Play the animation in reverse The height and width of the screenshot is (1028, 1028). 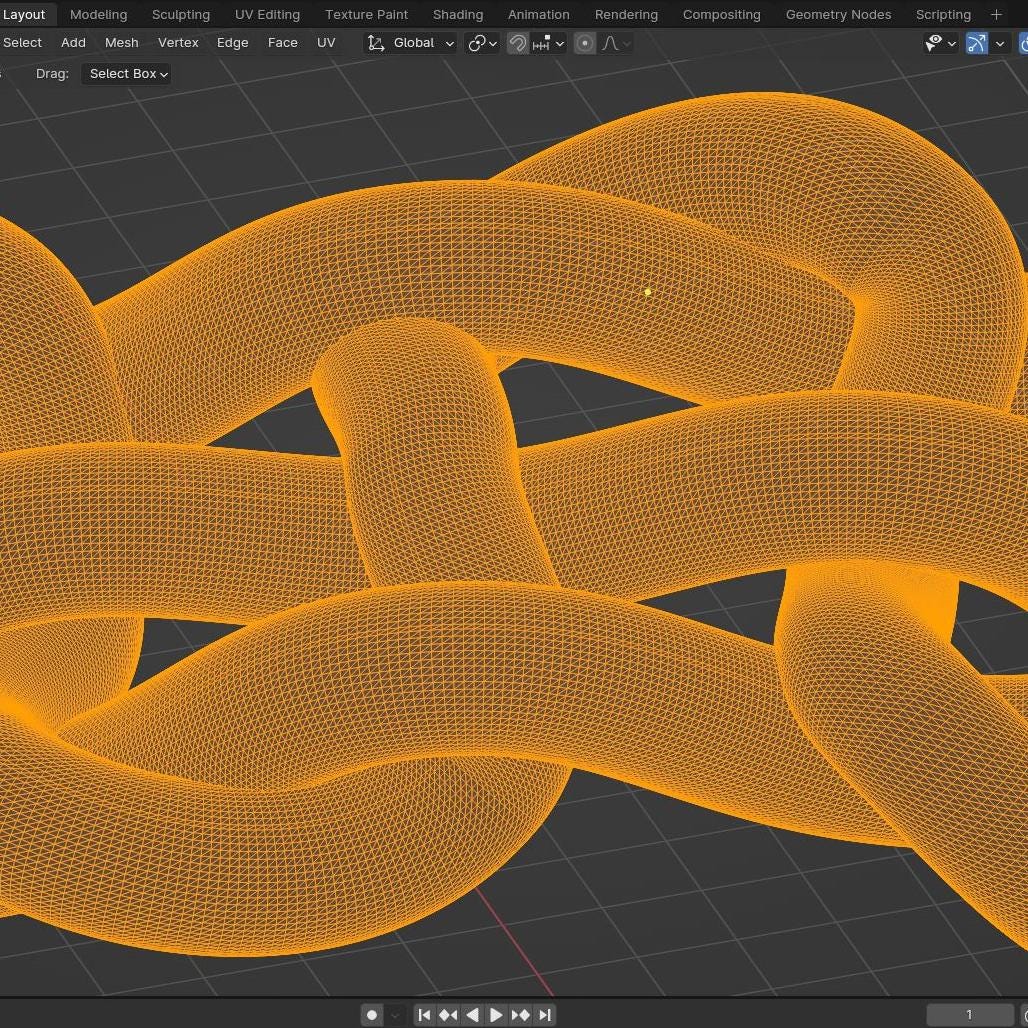click(472, 1015)
